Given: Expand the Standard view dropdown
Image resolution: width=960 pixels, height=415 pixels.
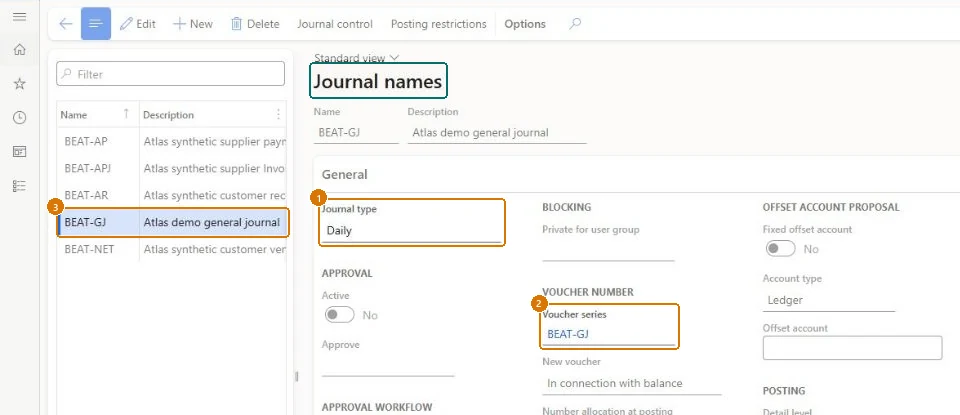Looking at the screenshot, I should 356,58.
